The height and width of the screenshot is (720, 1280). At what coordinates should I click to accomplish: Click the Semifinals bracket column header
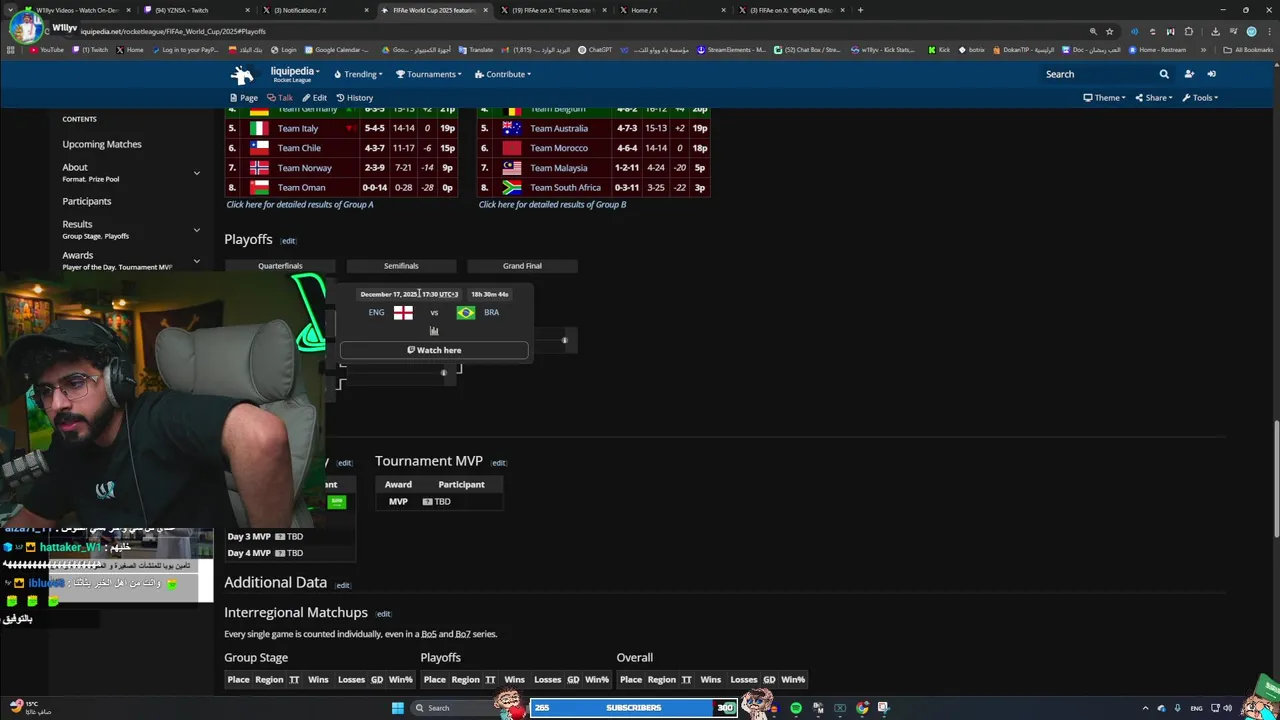click(401, 266)
